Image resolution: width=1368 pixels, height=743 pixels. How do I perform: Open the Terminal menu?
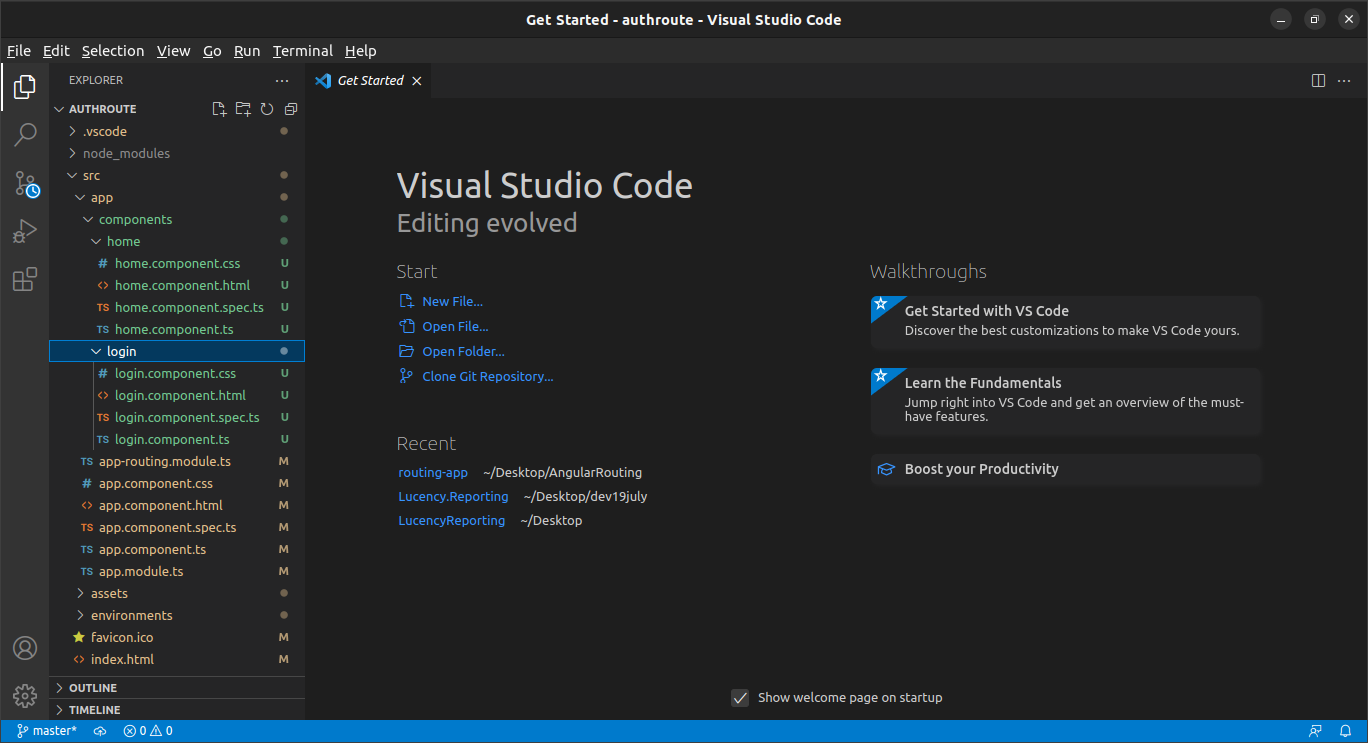(x=303, y=51)
